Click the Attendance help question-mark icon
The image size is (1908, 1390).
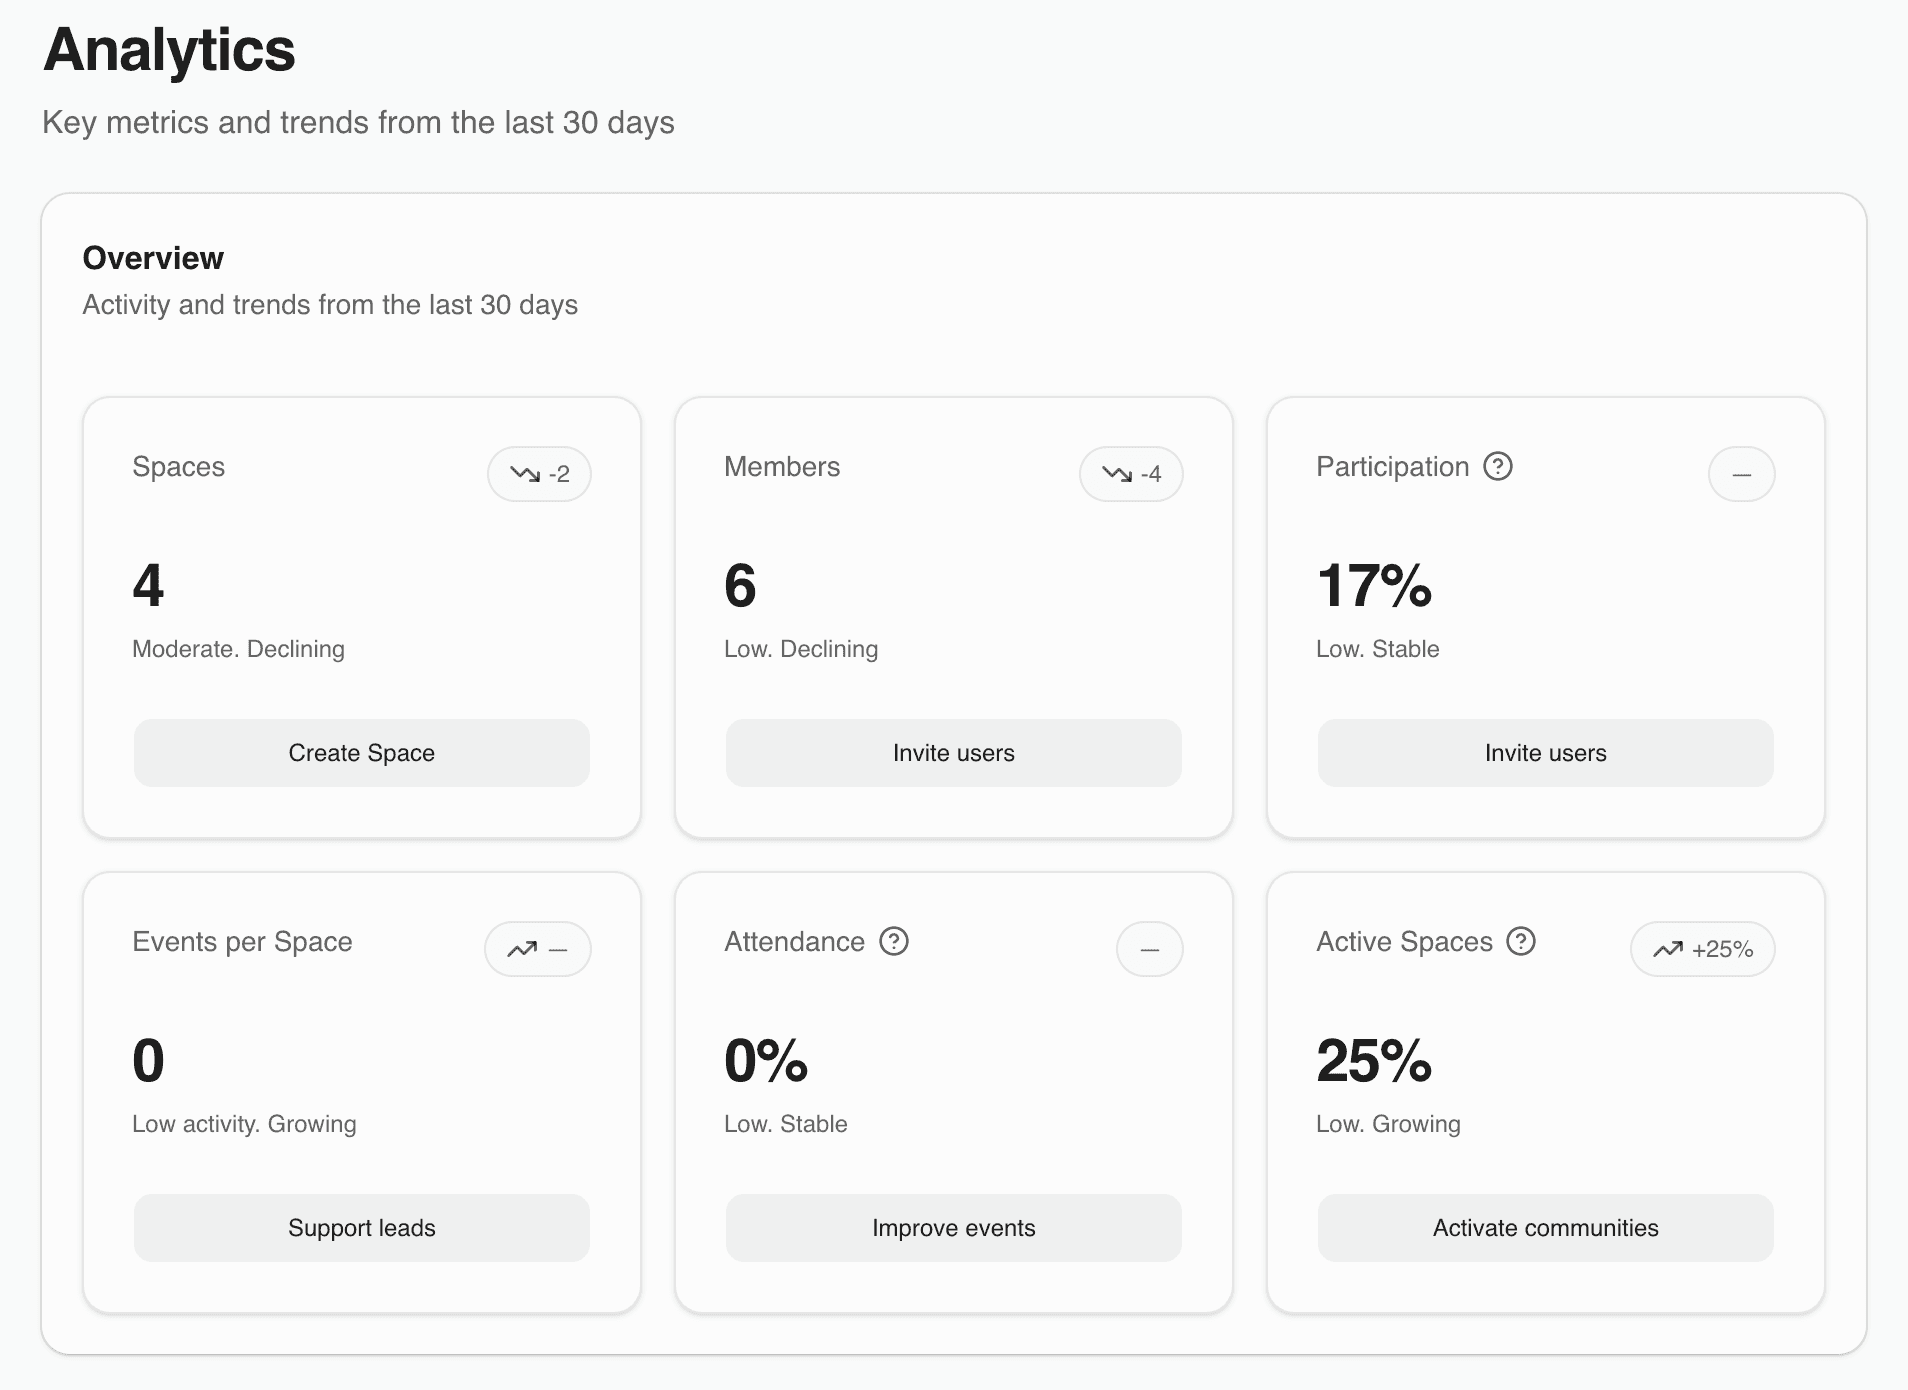click(893, 941)
